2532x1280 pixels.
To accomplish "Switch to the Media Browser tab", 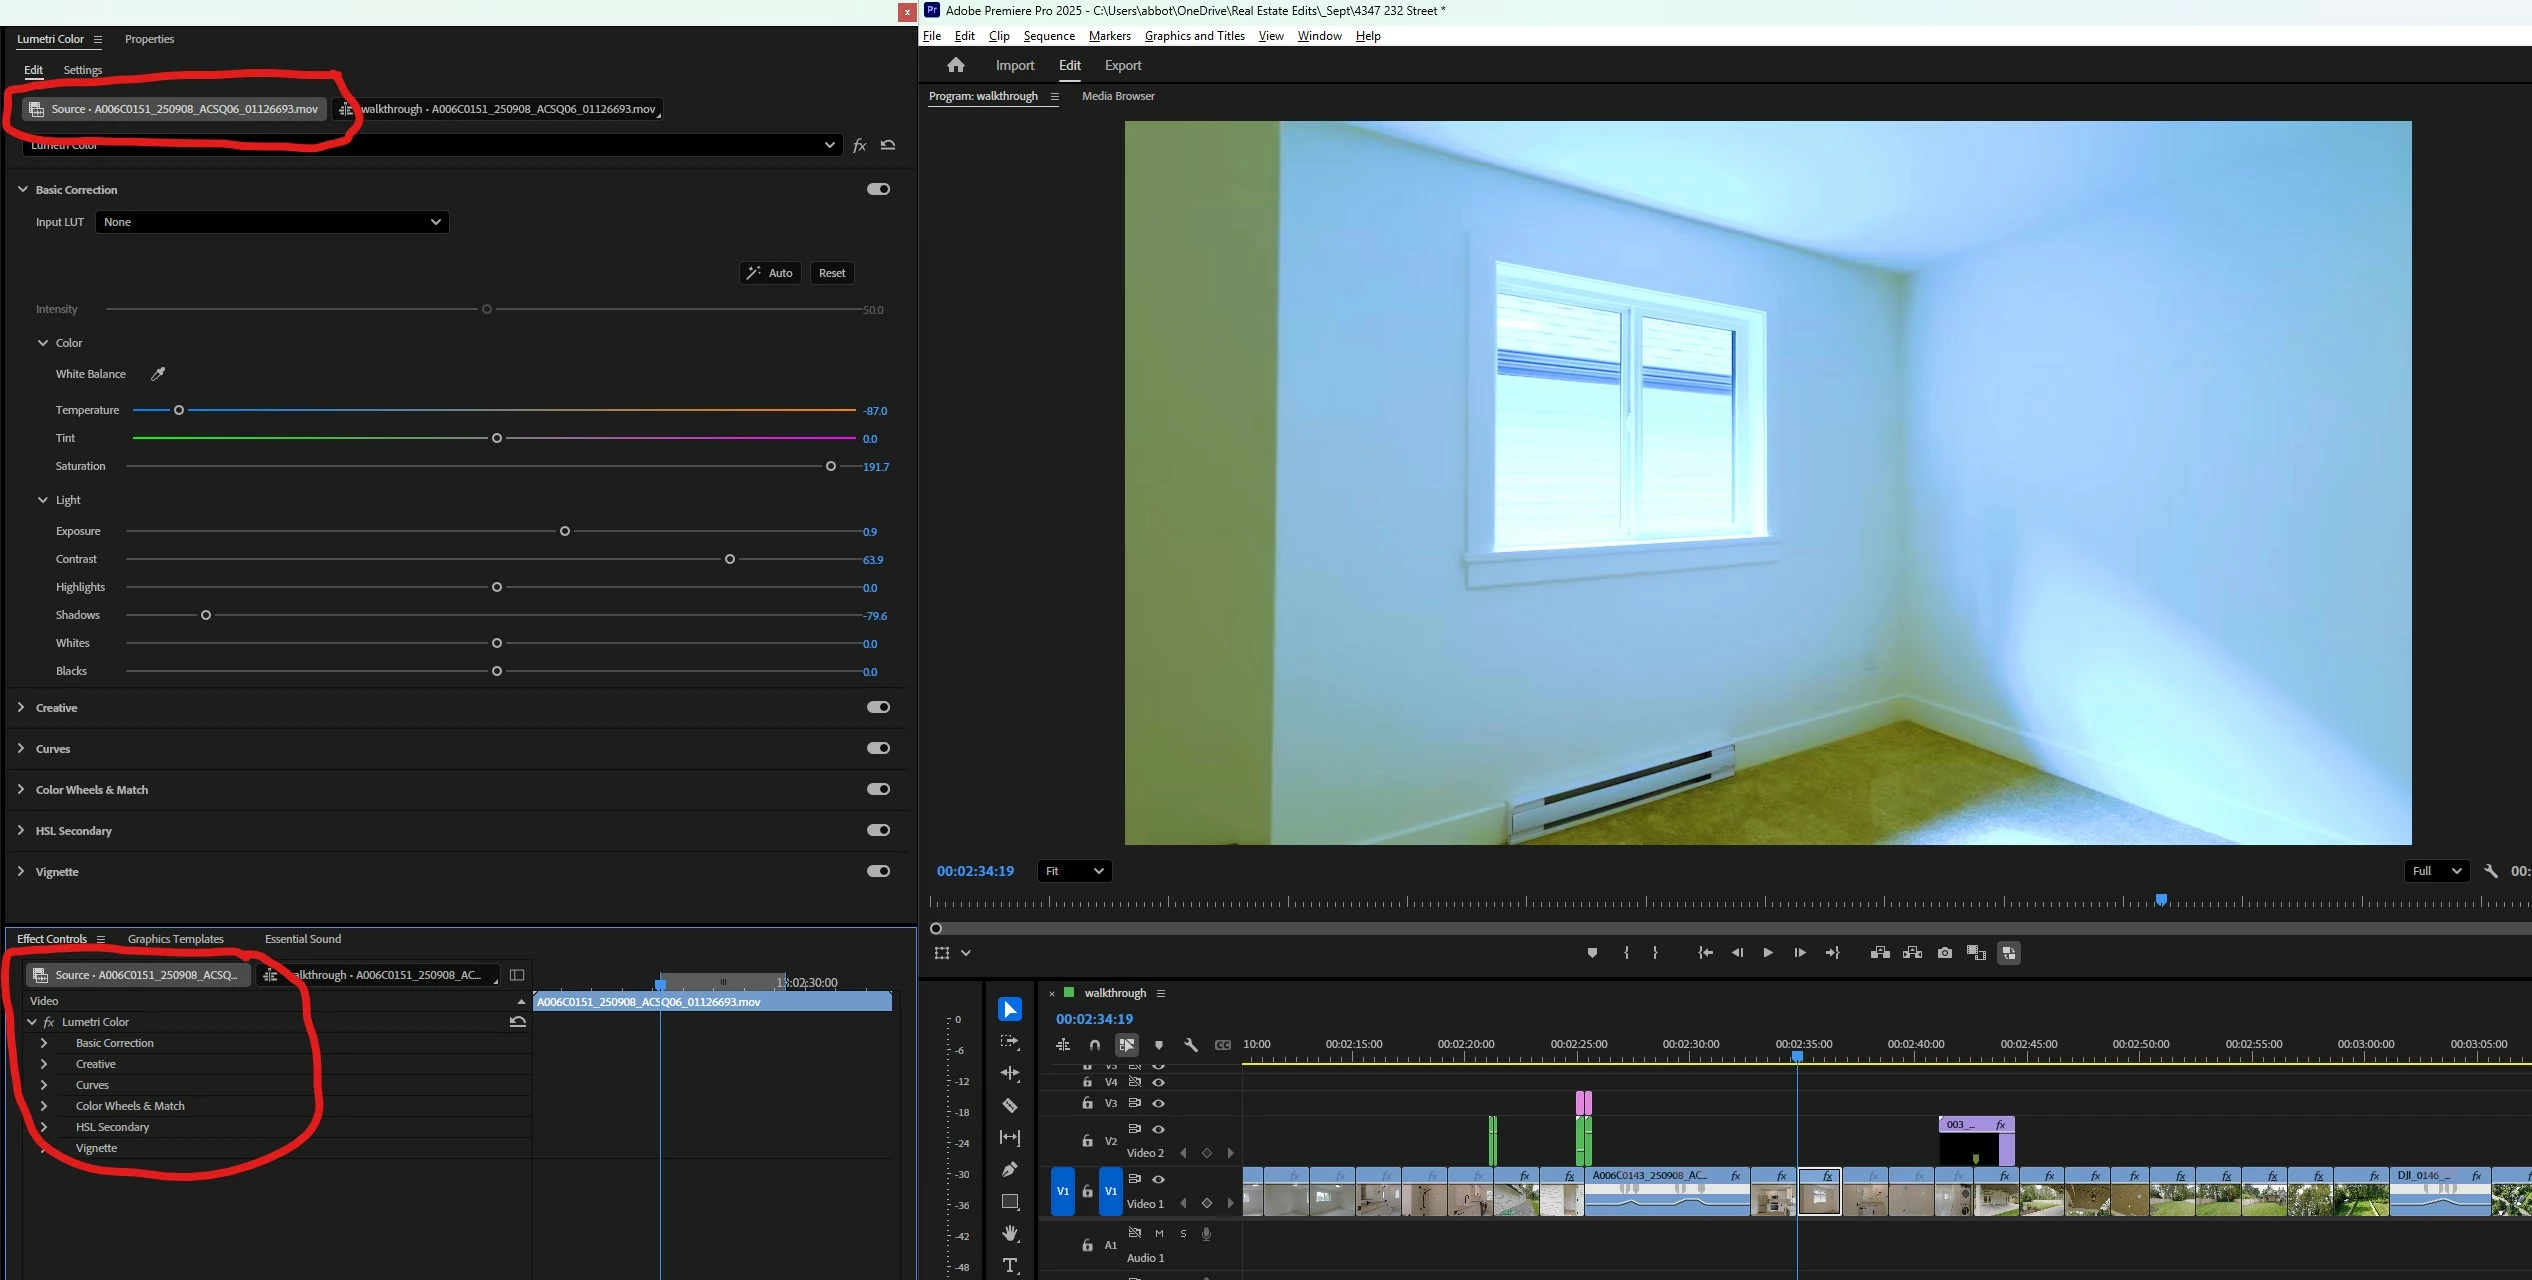I will click(1118, 96).
